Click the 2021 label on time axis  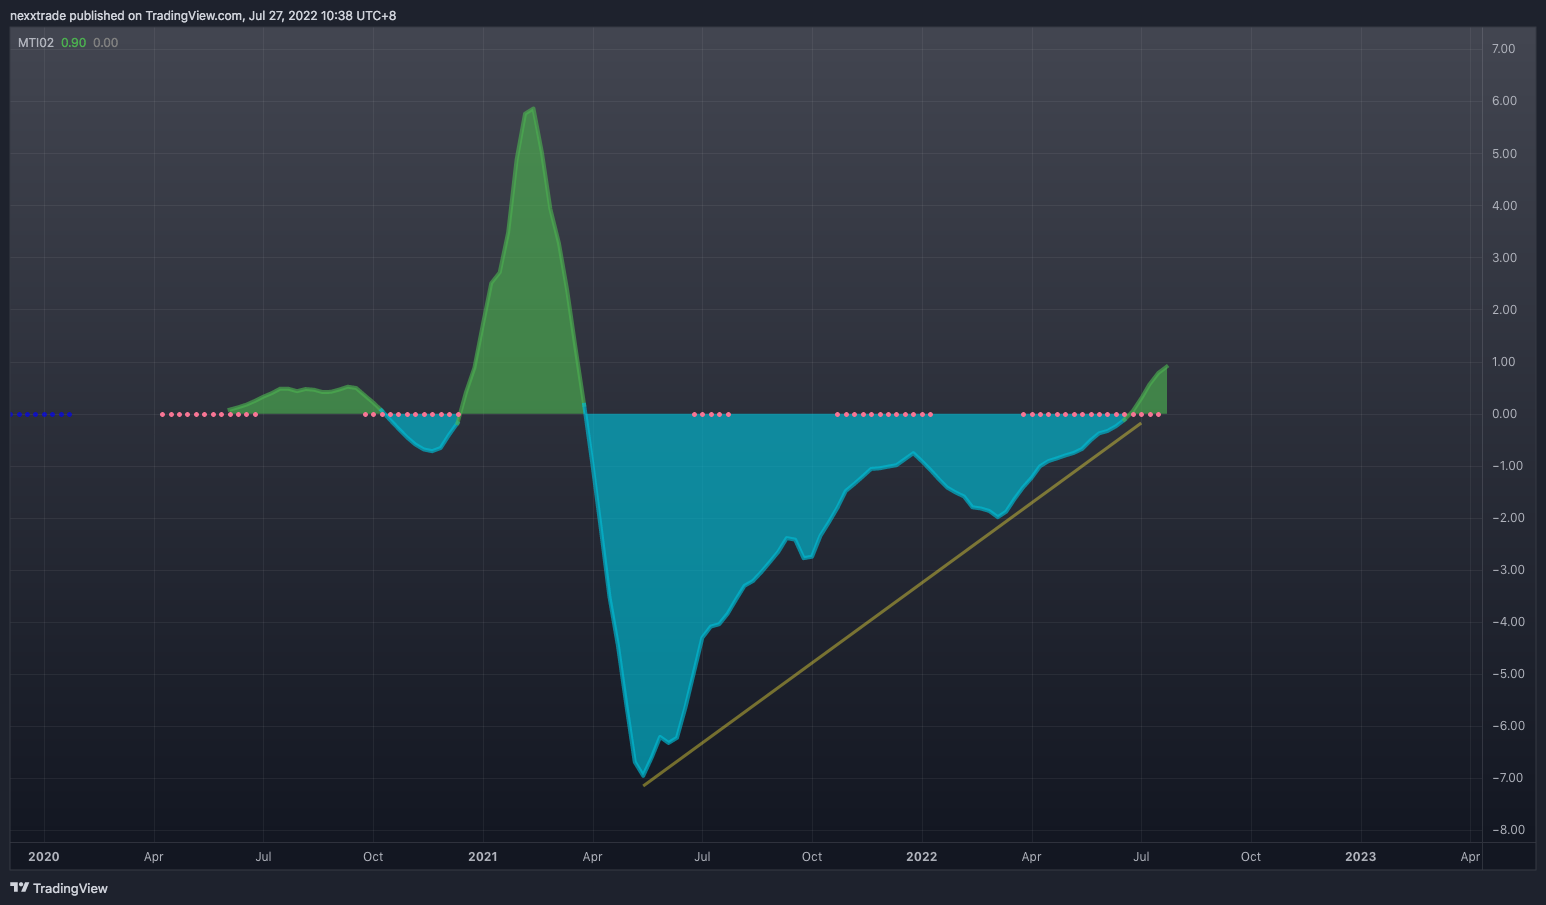coord(483,857)
